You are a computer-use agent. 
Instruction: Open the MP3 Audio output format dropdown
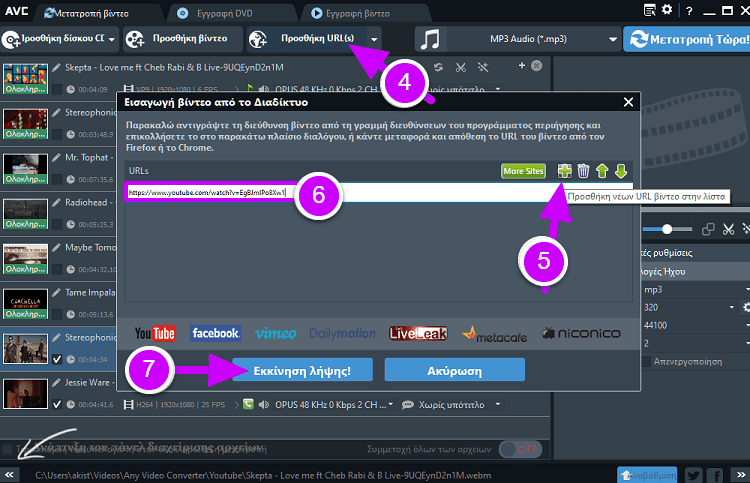click(613, 40)
